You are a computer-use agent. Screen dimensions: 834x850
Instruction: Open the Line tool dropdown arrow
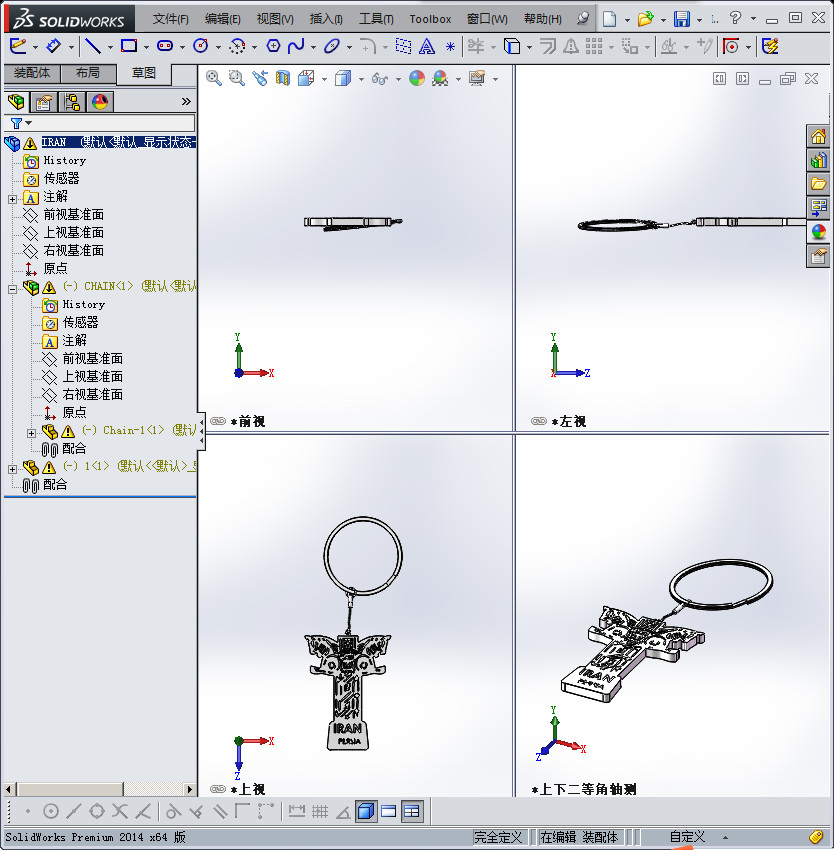click(x=110, y=47)
